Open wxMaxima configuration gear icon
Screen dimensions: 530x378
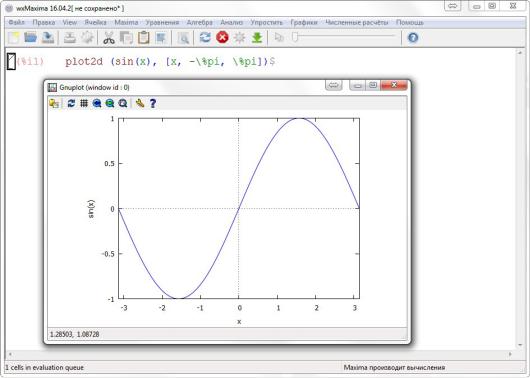pos(87,38)
